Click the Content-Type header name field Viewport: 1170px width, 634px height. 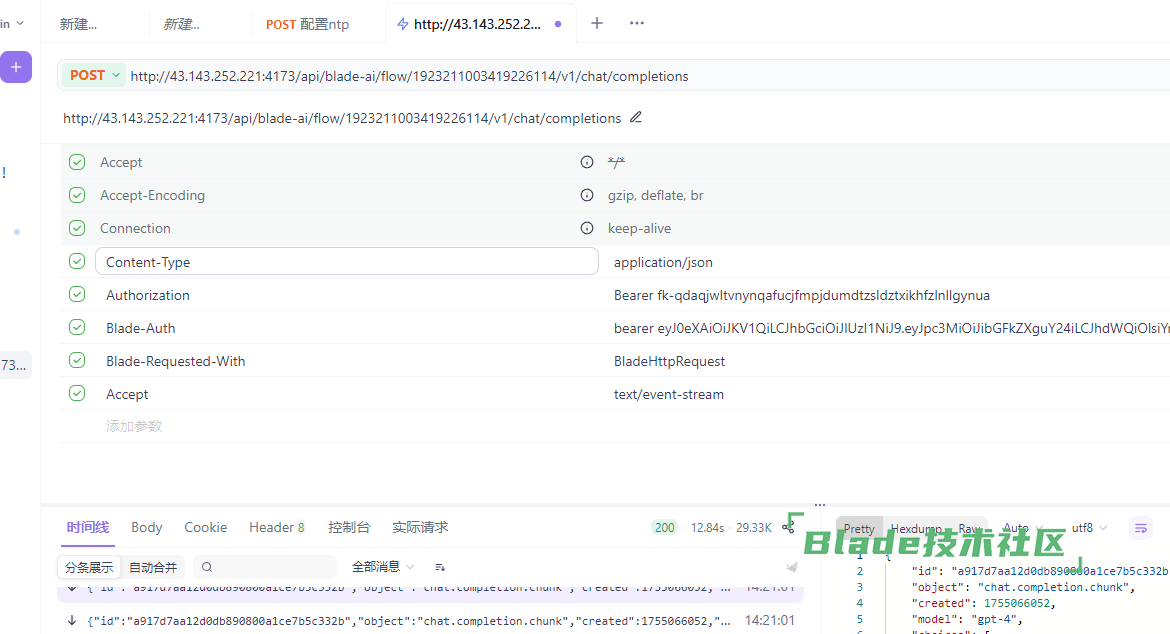tap(347, 262)
